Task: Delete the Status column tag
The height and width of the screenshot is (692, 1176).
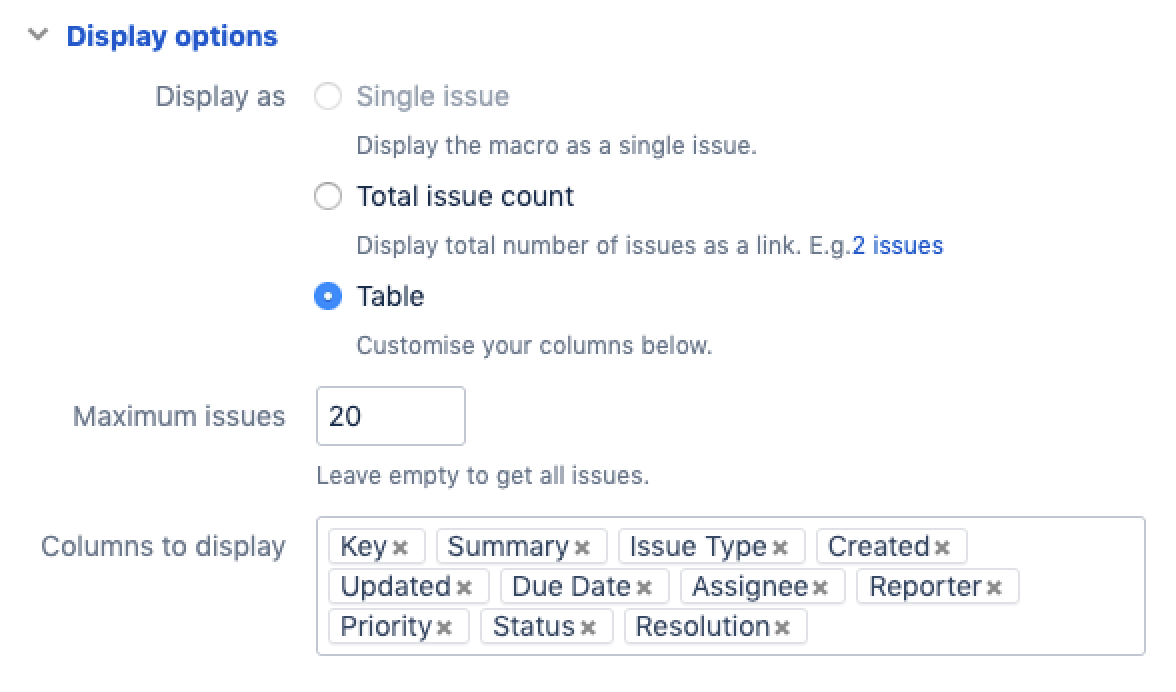Action: (x=589, y=628)
